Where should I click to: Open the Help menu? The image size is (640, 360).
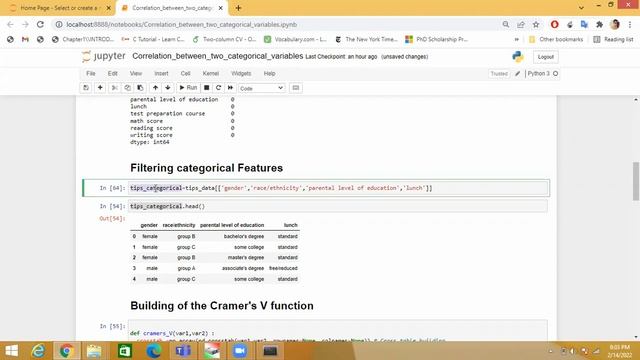pyautogui.click(x=269, y=73)
